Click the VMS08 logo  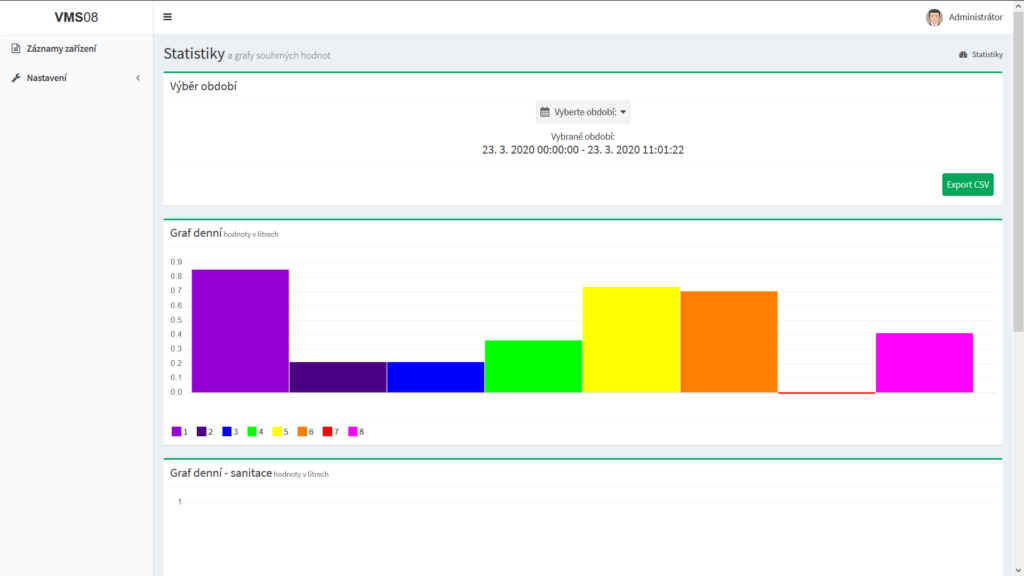coord(76,17)
